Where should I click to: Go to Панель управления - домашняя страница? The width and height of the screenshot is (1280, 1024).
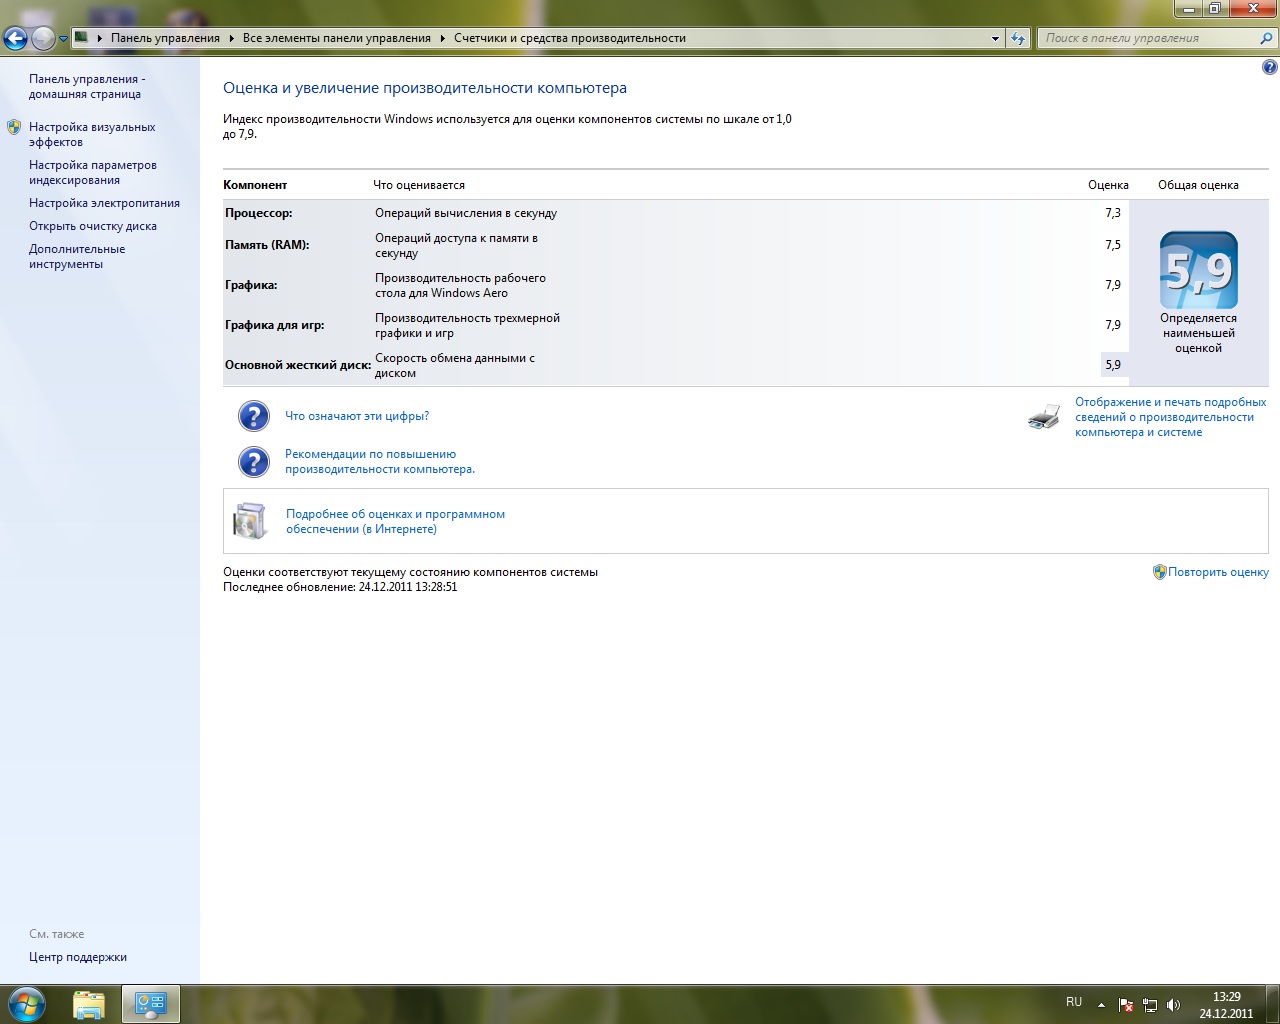coord(87,86)
